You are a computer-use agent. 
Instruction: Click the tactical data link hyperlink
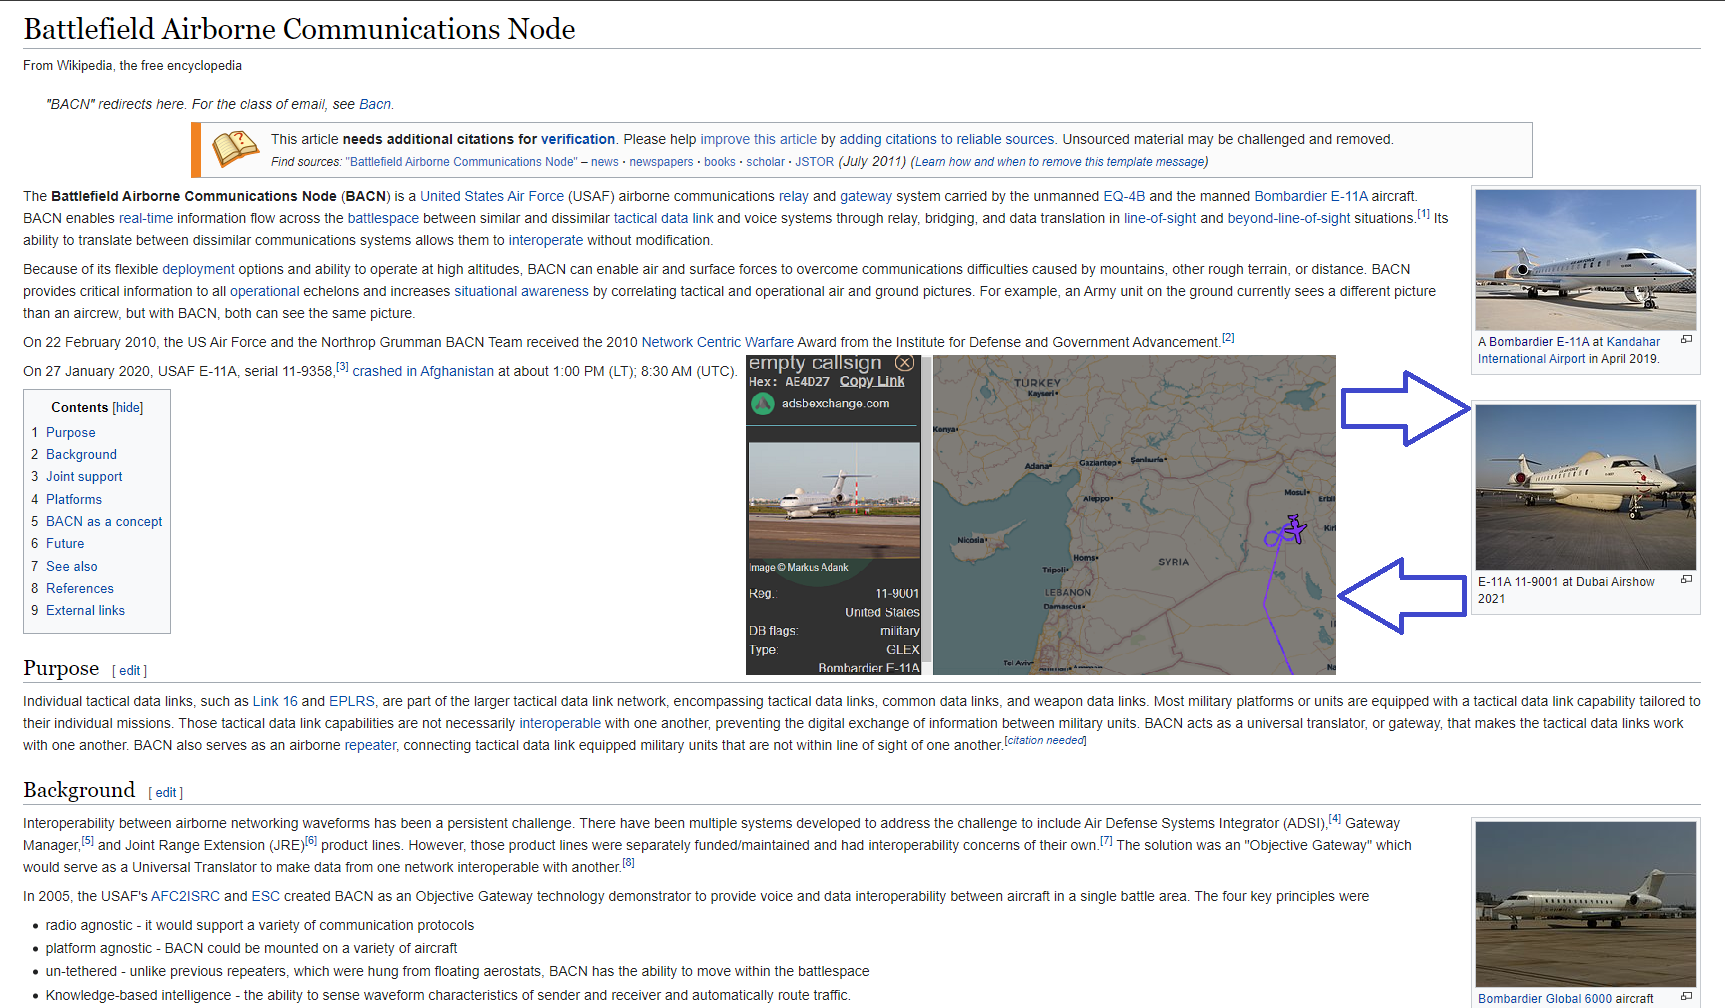(663, 219)
